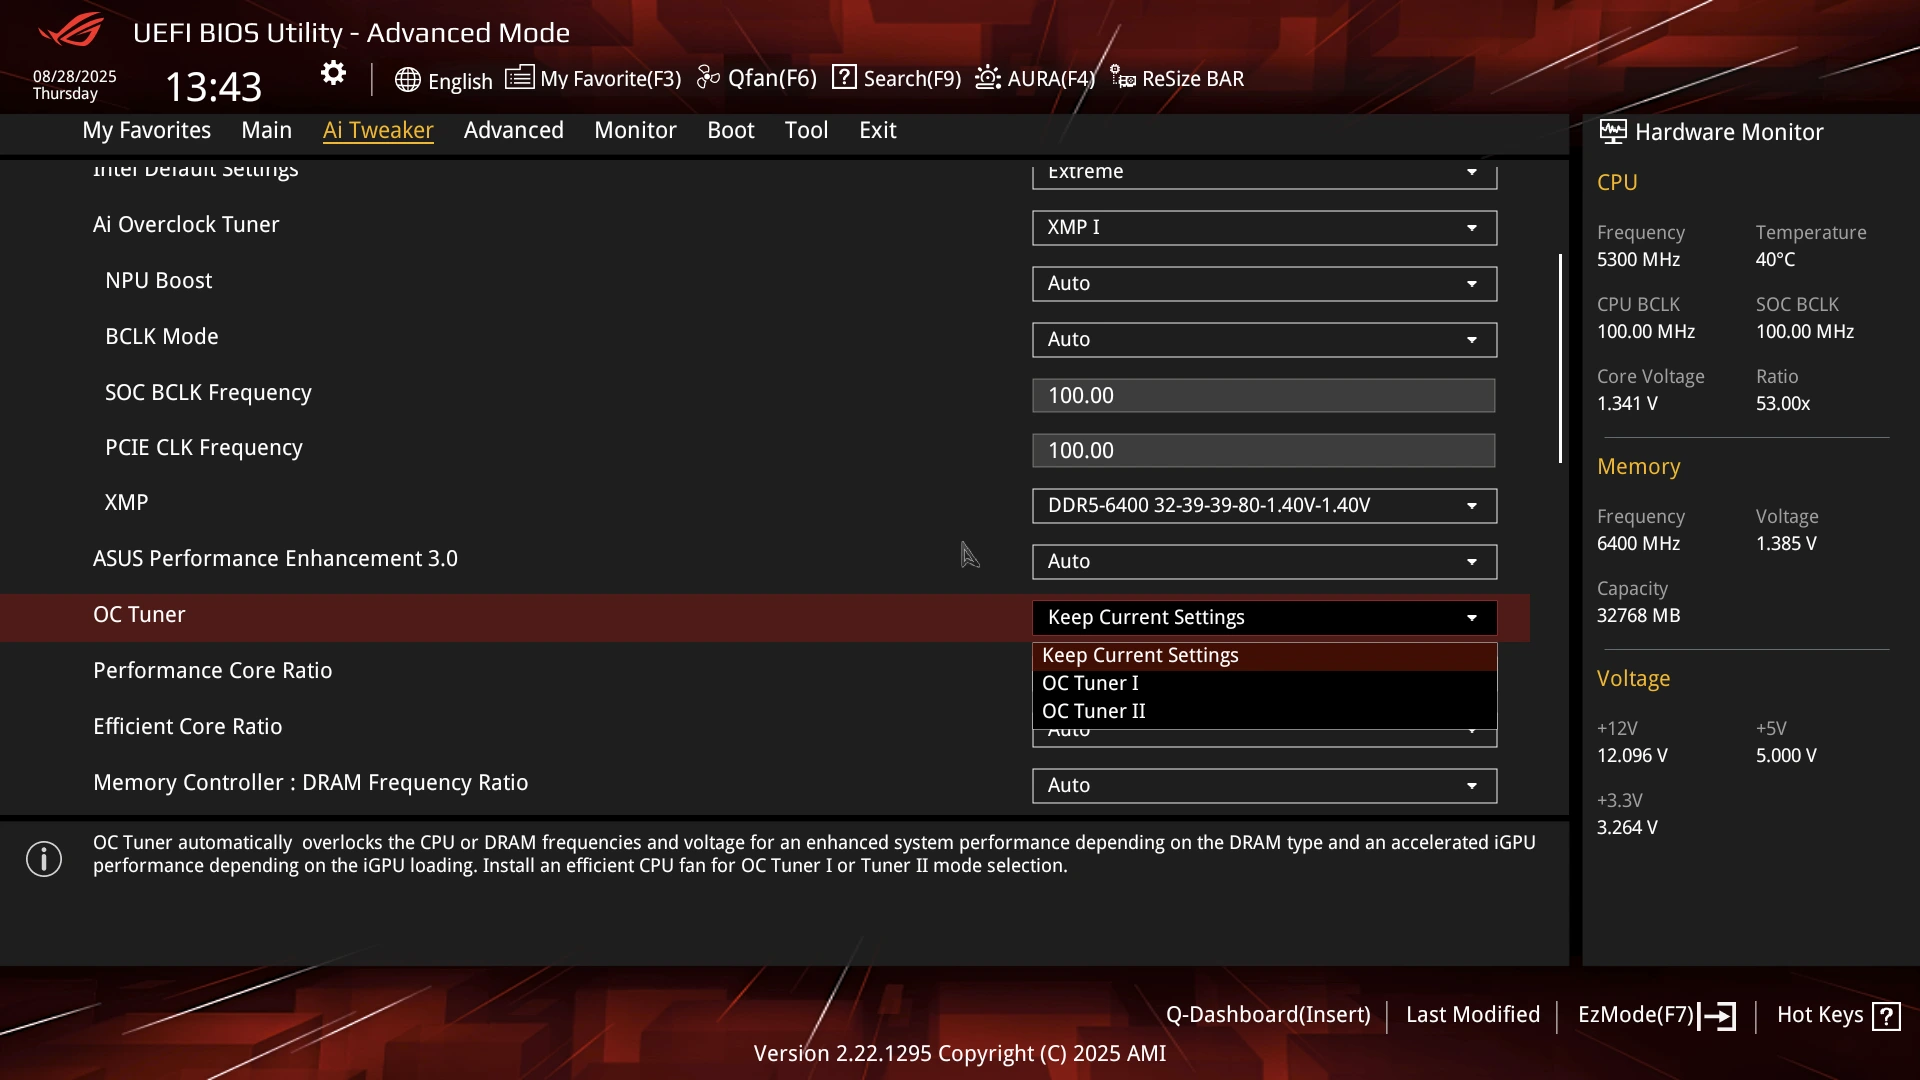Show Last Modified settings
1920x1080 pixels.
[x=1473, y=1014]
